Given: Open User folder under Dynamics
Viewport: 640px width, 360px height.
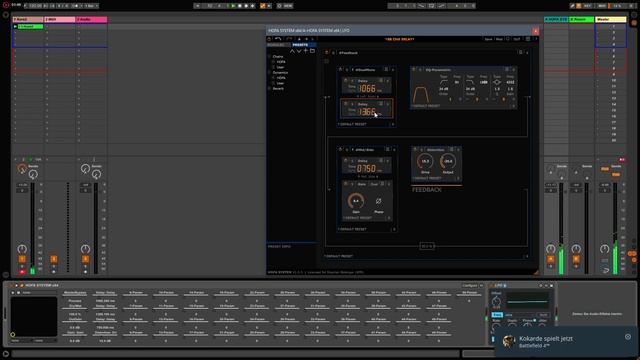Looking at the screenshot, I should [x=280, y=83].
